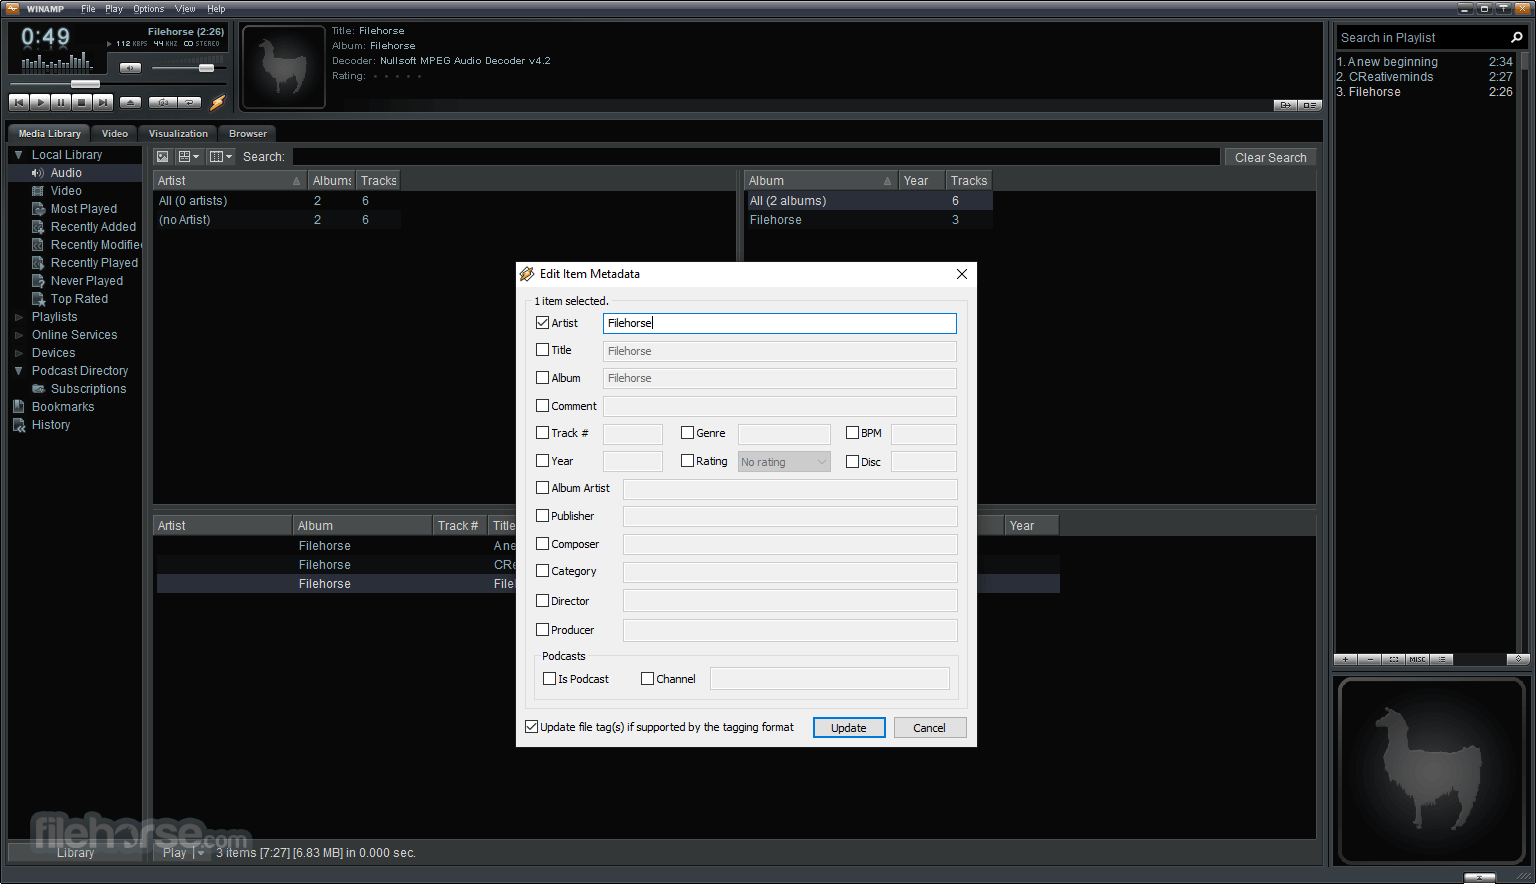The width and height of the screenshot is (1536, 884).
Task: Mute audio with the speaker button
Action: (130, 68)
